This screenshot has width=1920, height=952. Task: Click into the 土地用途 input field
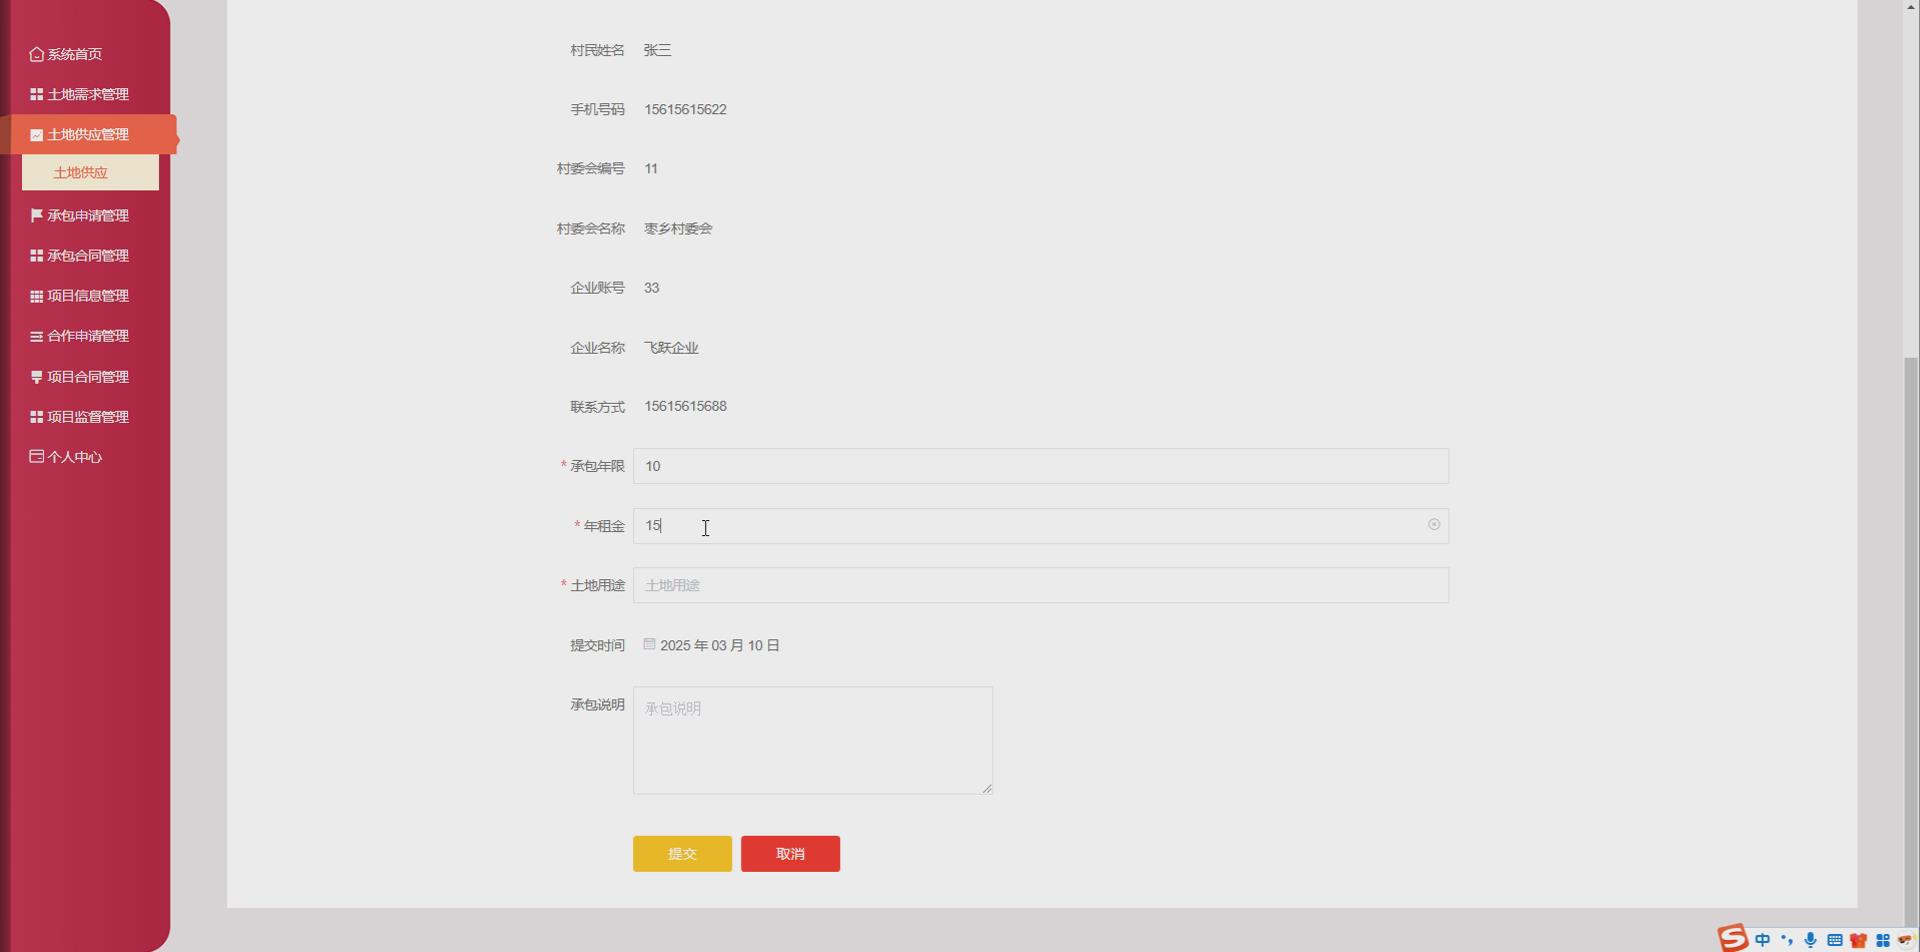[1041, 585]
